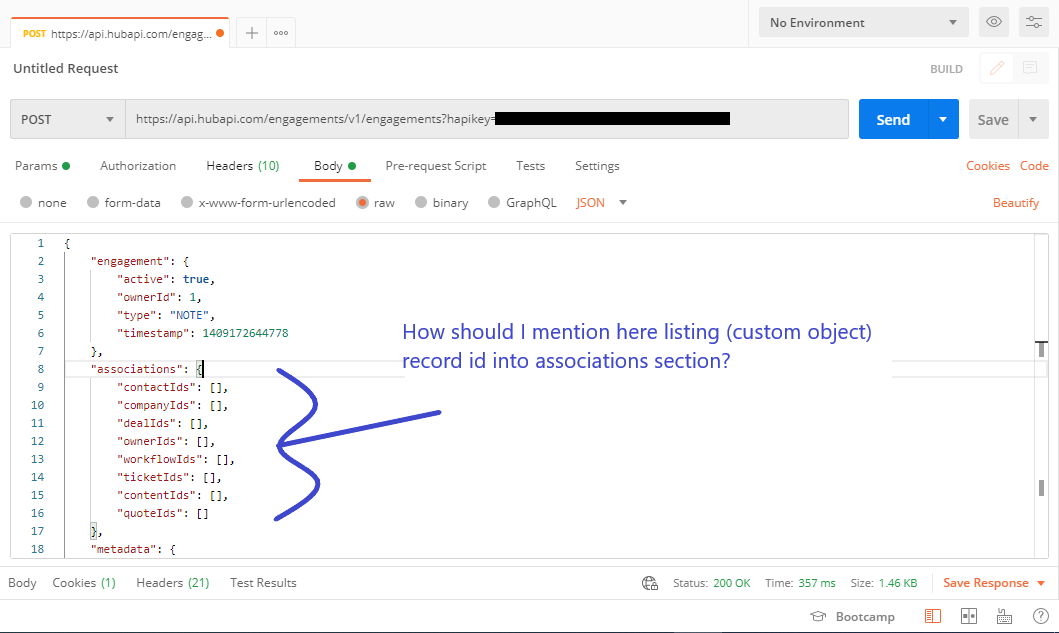1059x633 pixels.
Task: Click the environment quick look eye icon
Action: [993, 22]
